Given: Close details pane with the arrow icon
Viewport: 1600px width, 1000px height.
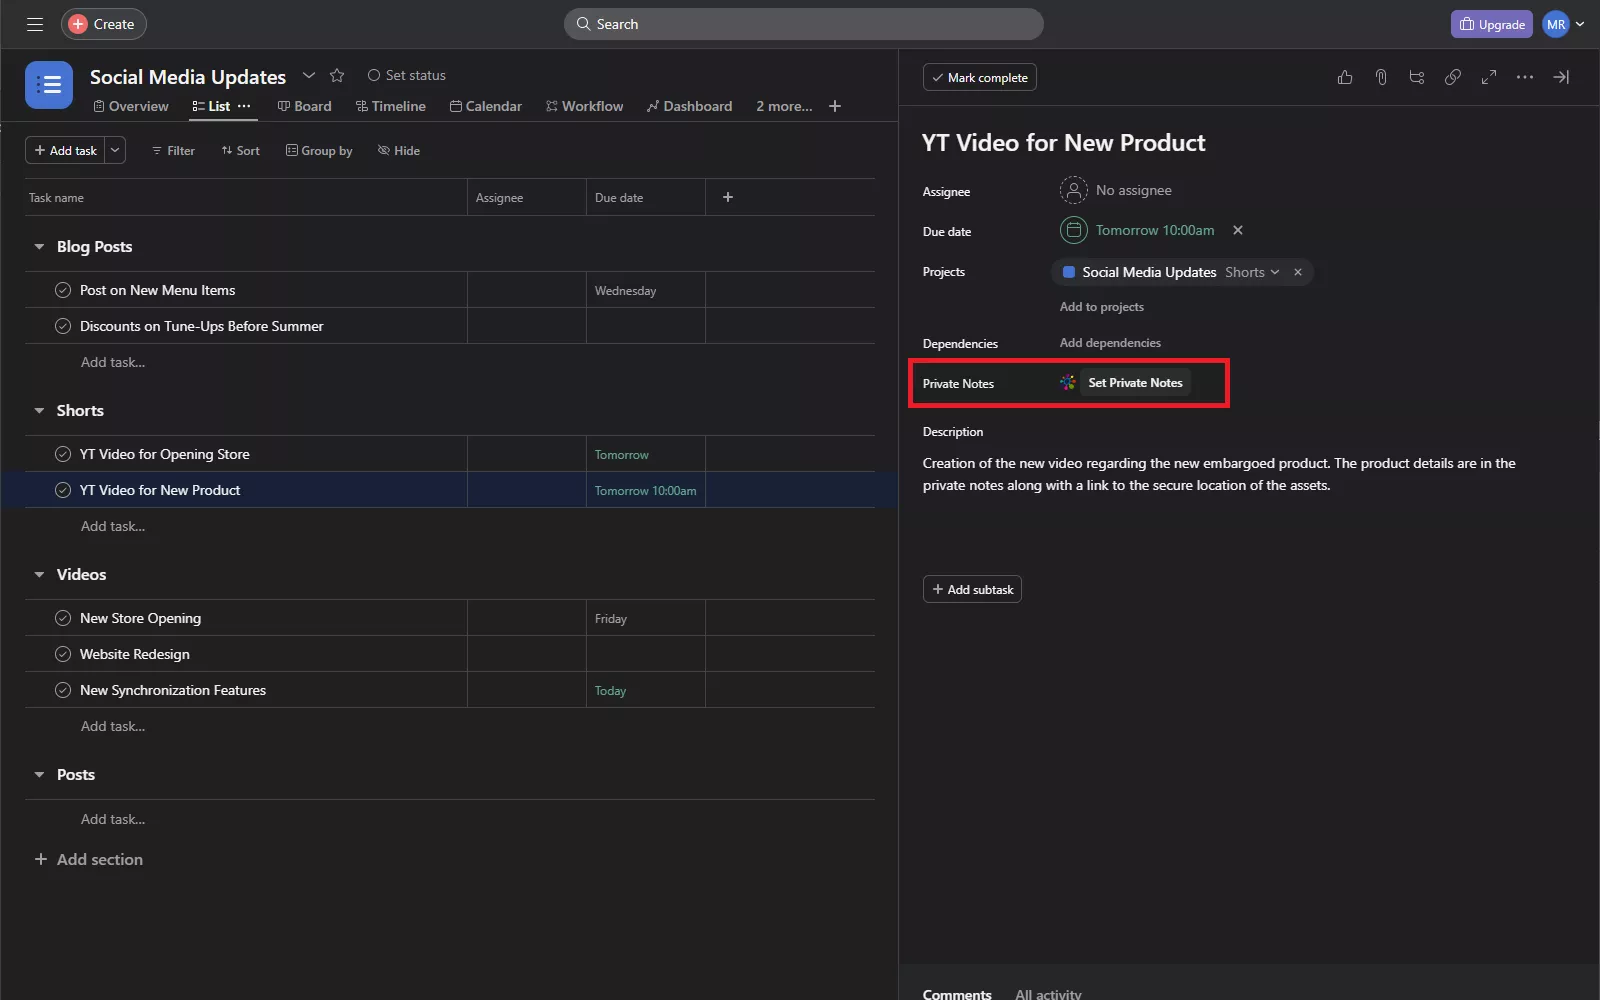Looking at the screenshot, I should (1561, 77).
